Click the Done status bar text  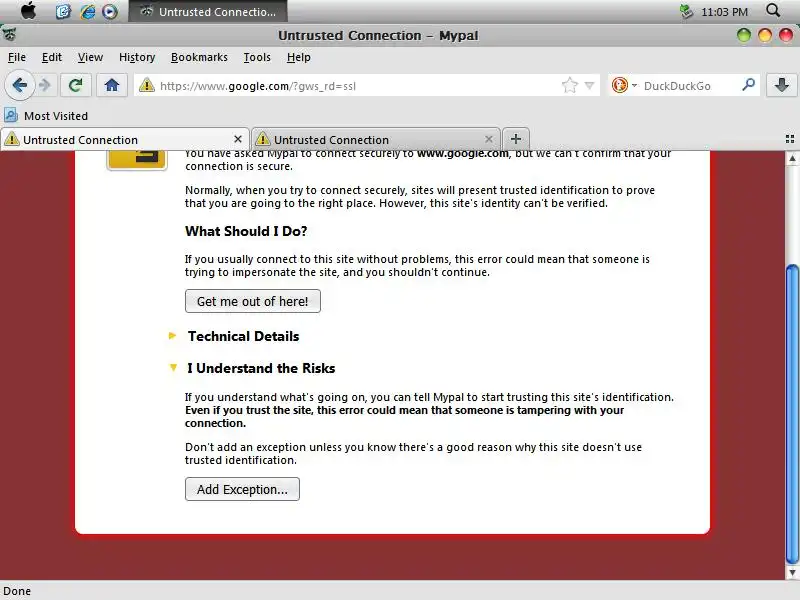pyautogui.click(x=17, y=591)
